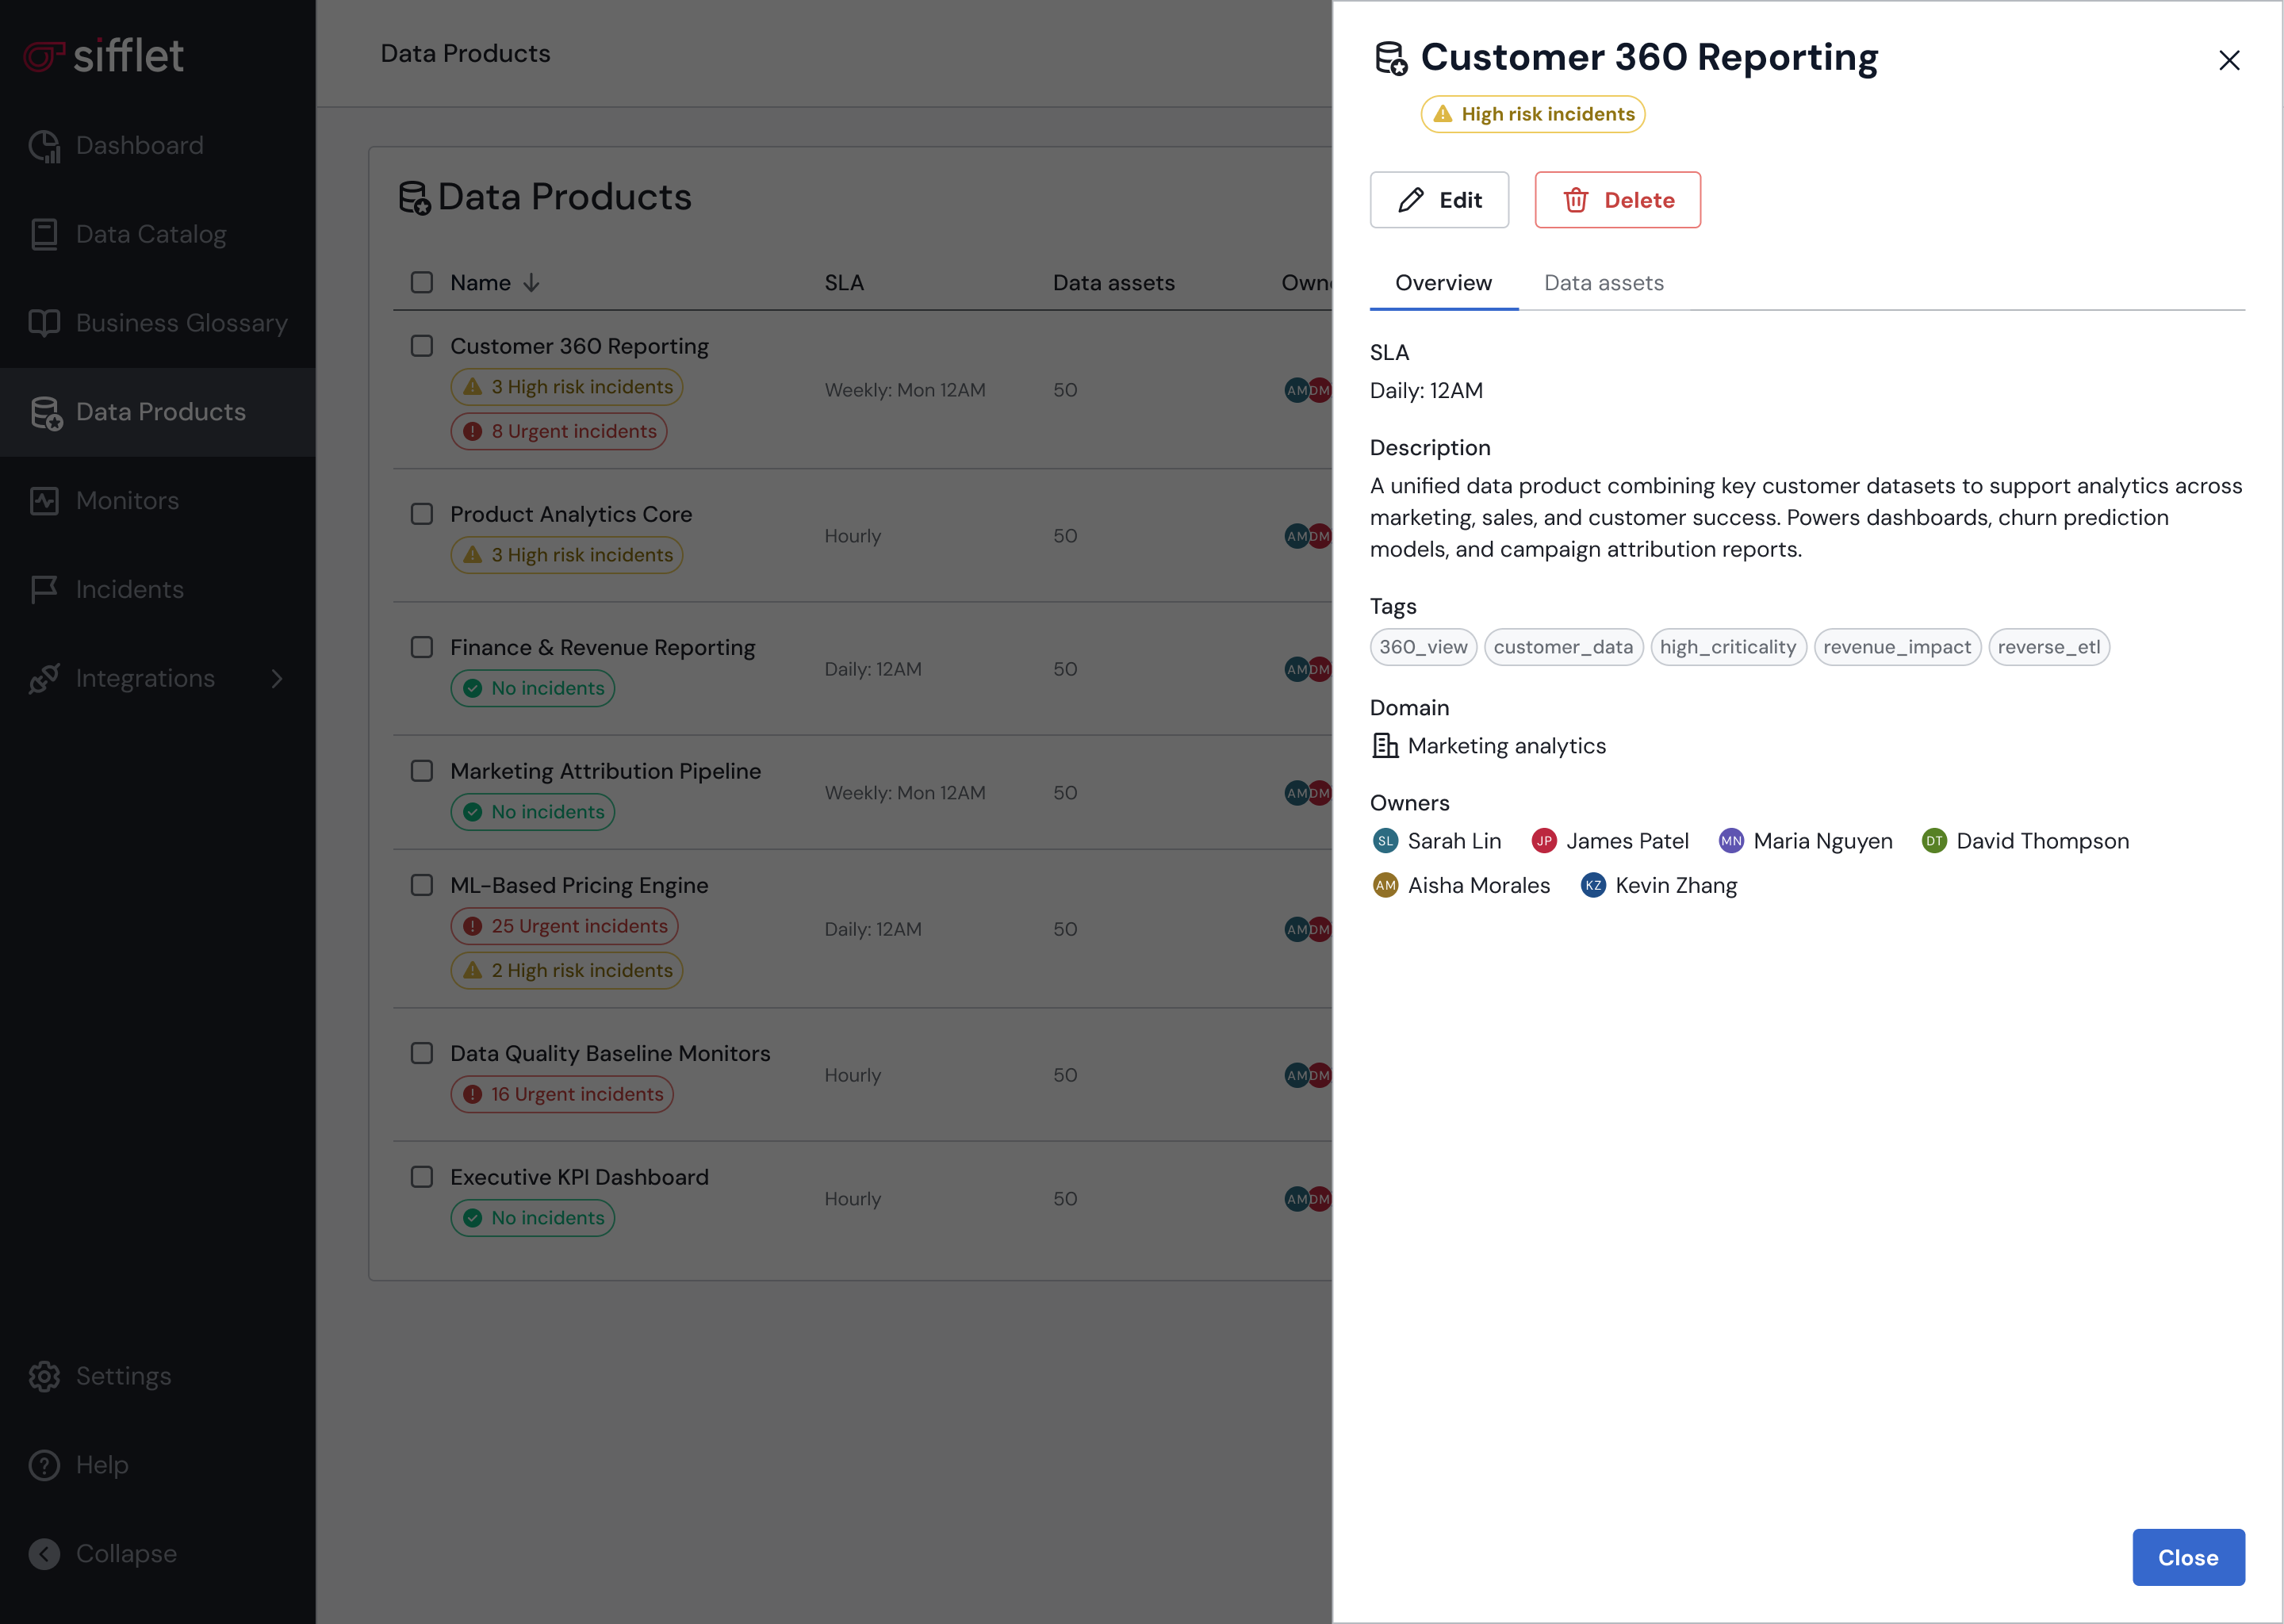
Task: Click the Settings gear icon
Action: click(44, 1377)
